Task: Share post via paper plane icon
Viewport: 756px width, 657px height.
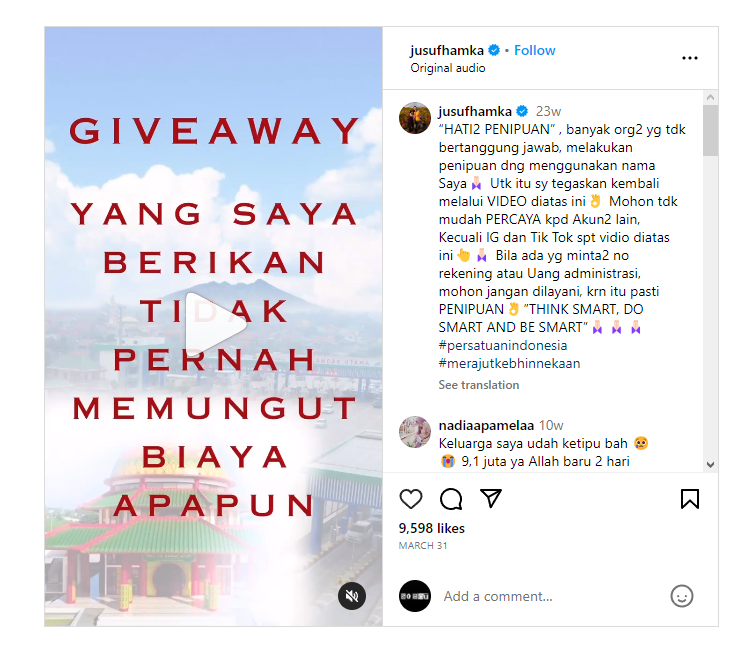Action: pos(491,498)
